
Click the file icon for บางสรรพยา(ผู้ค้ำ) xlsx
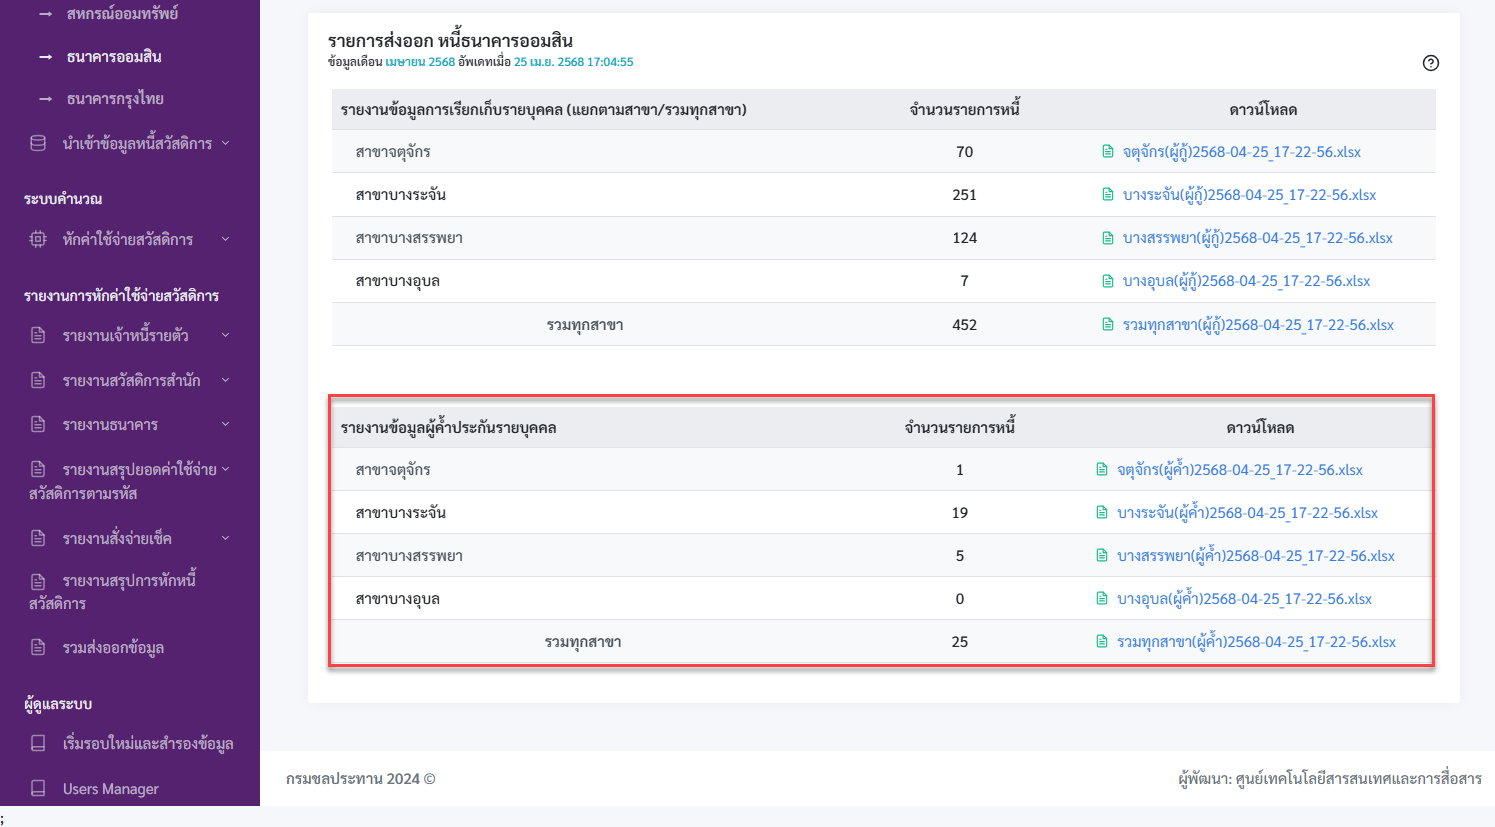click(1102, 556)
